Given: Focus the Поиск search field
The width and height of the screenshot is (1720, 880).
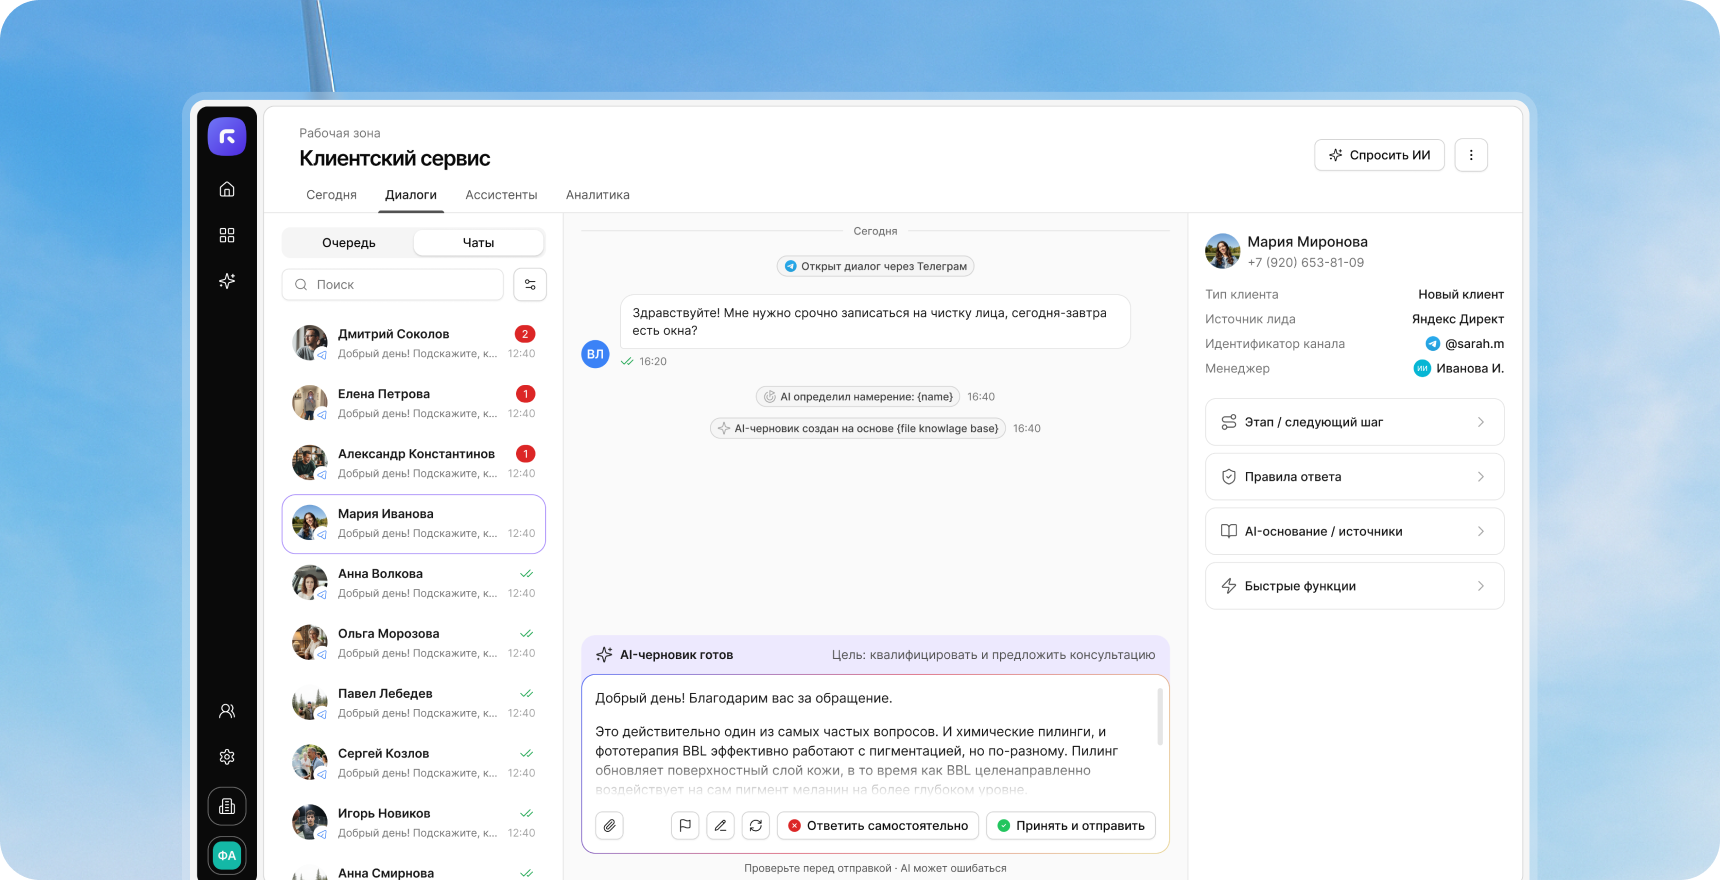Looking at the screenshot, I should [x=393, y=285].
